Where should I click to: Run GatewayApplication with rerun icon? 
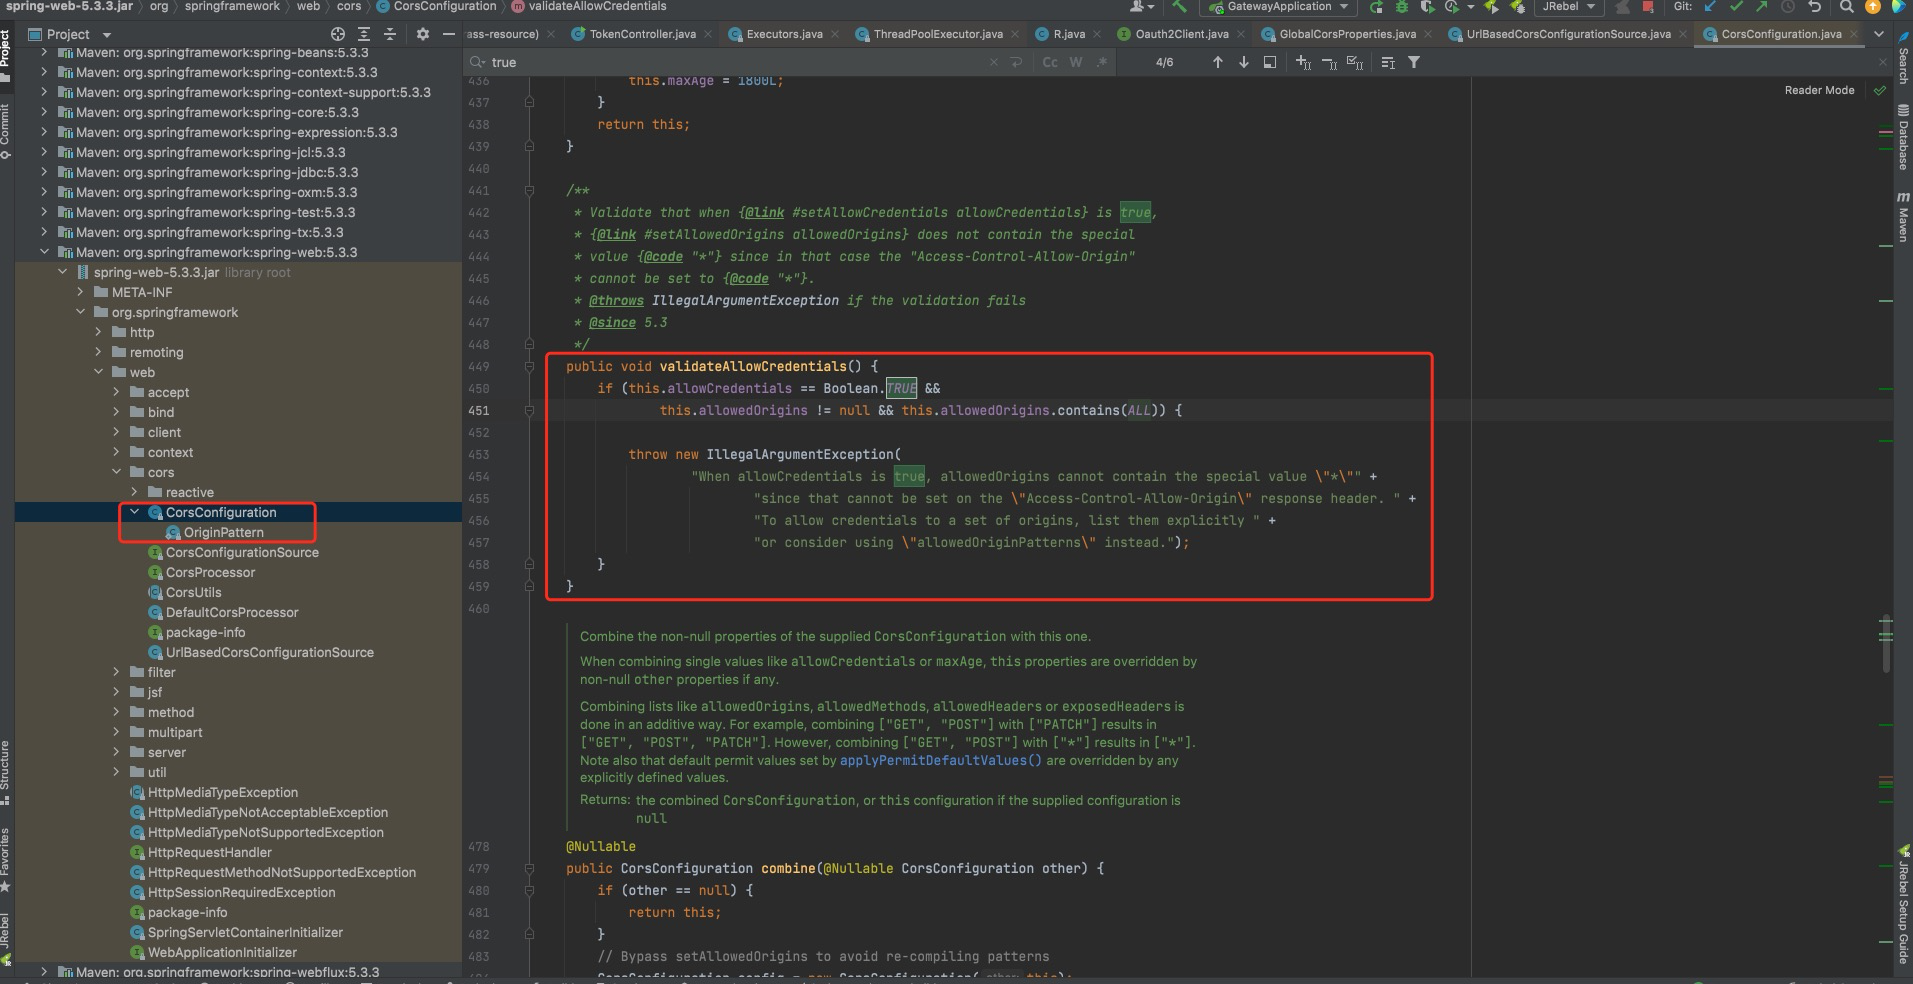point(1376,7)
